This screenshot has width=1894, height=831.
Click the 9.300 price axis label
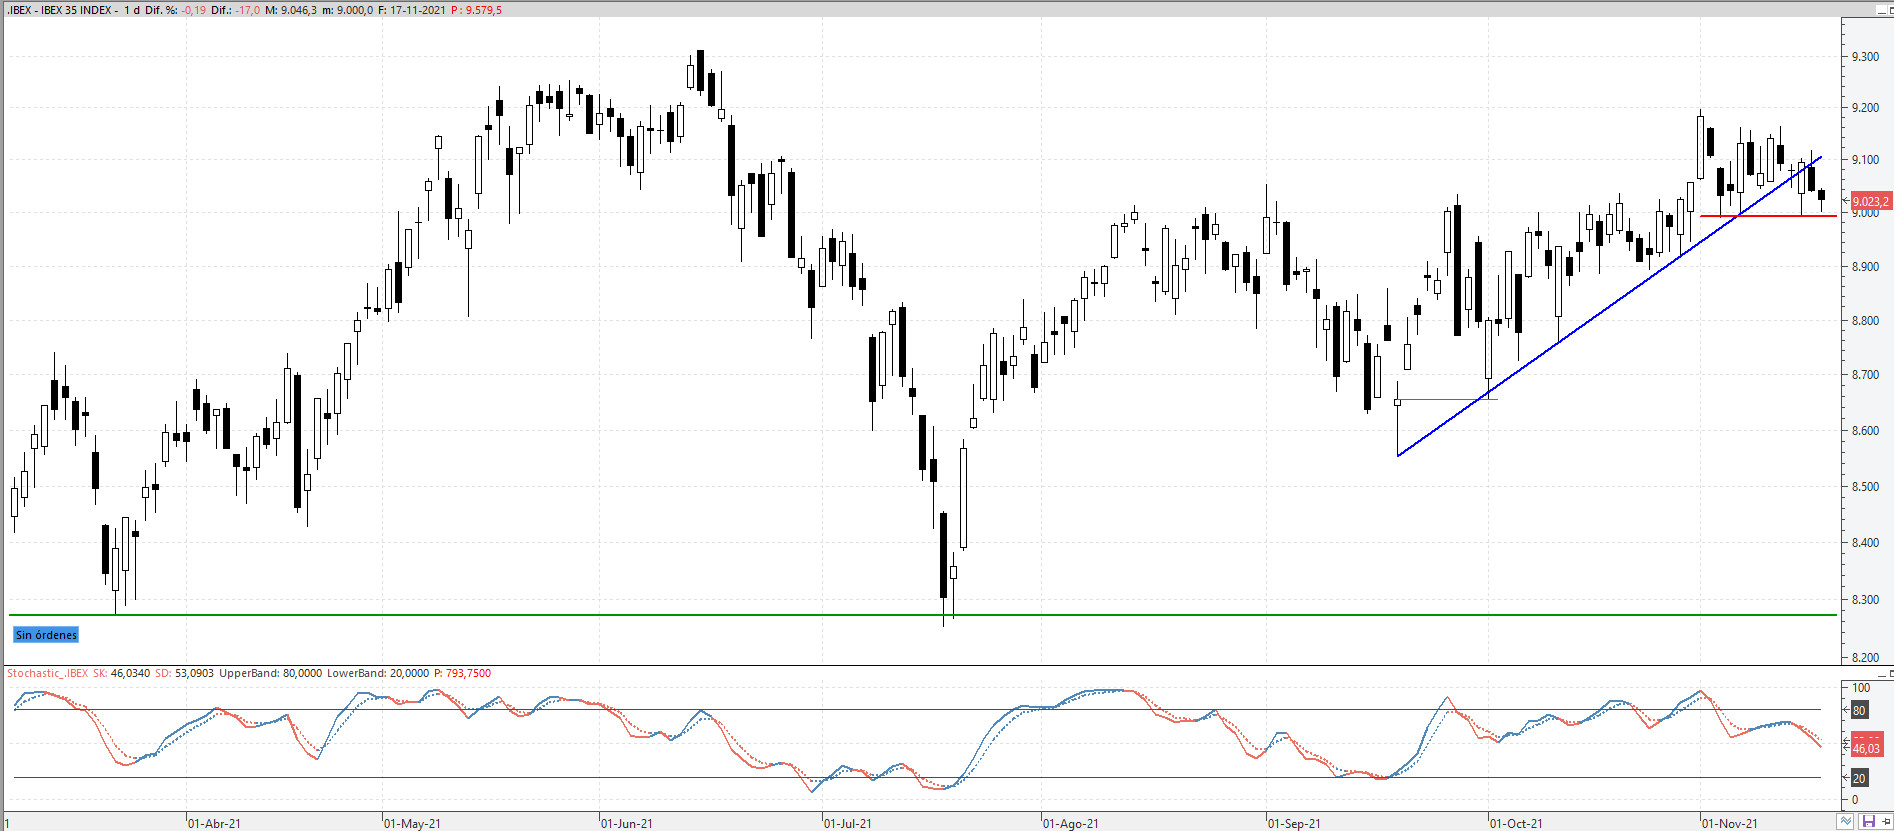tap(1865, 57)
